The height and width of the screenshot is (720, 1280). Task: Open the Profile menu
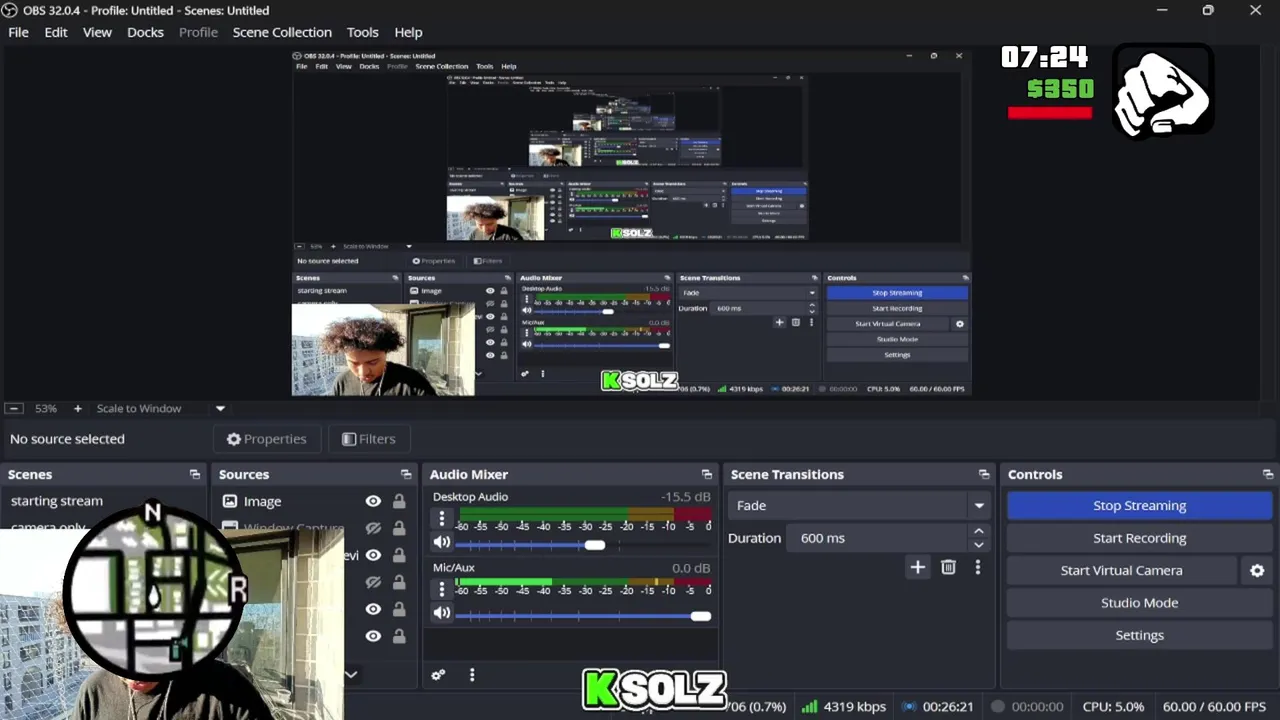(198, 32)
